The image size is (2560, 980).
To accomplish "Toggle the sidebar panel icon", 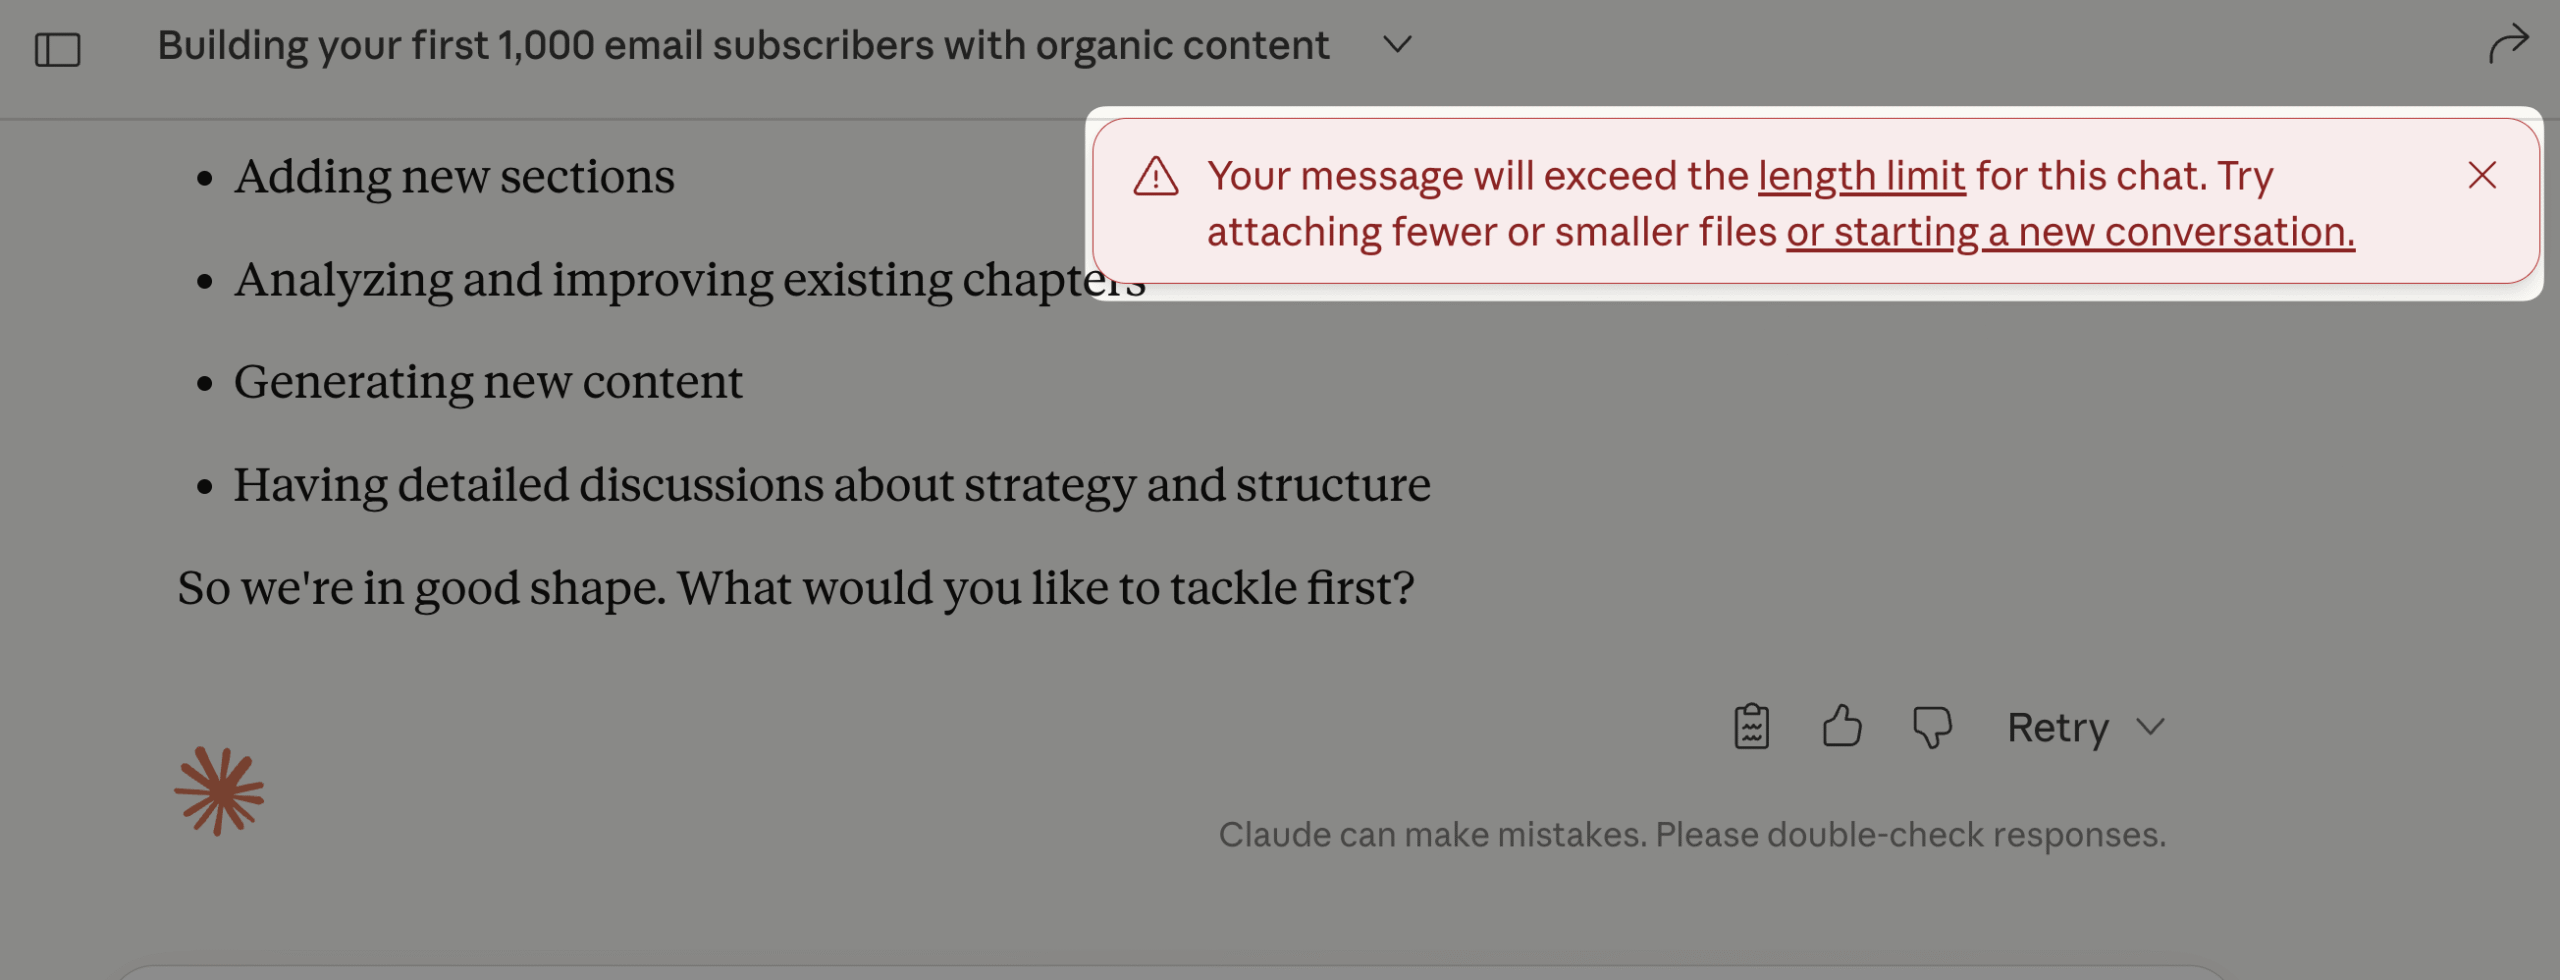I will click(x=57, y=48).
